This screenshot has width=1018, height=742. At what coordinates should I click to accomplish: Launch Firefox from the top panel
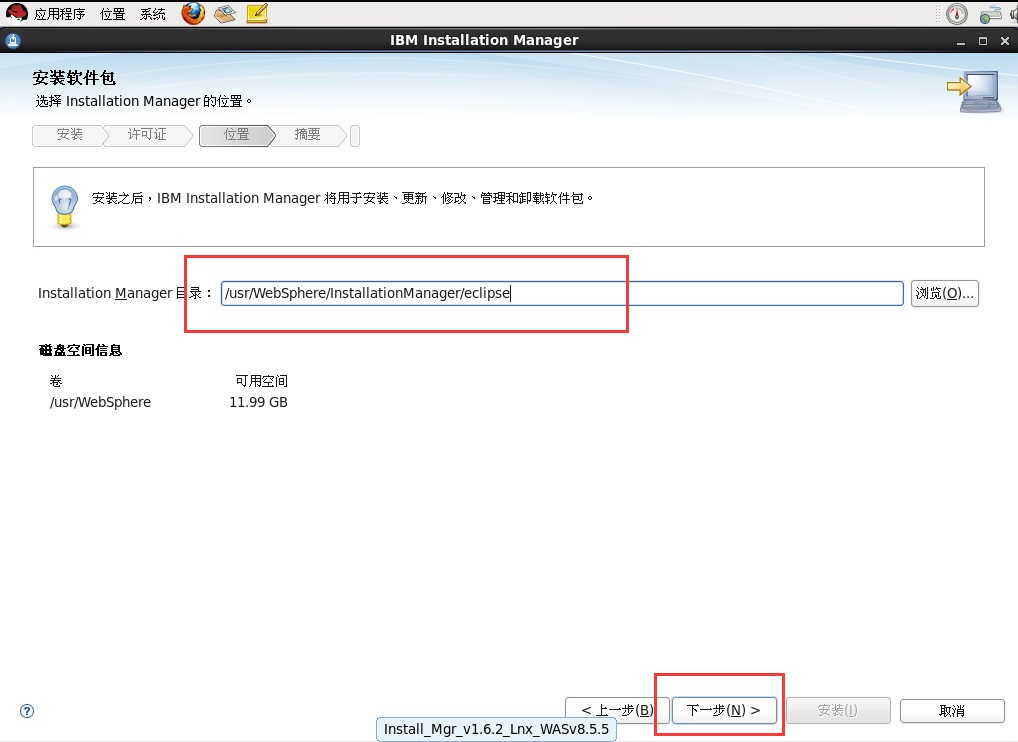193,13
